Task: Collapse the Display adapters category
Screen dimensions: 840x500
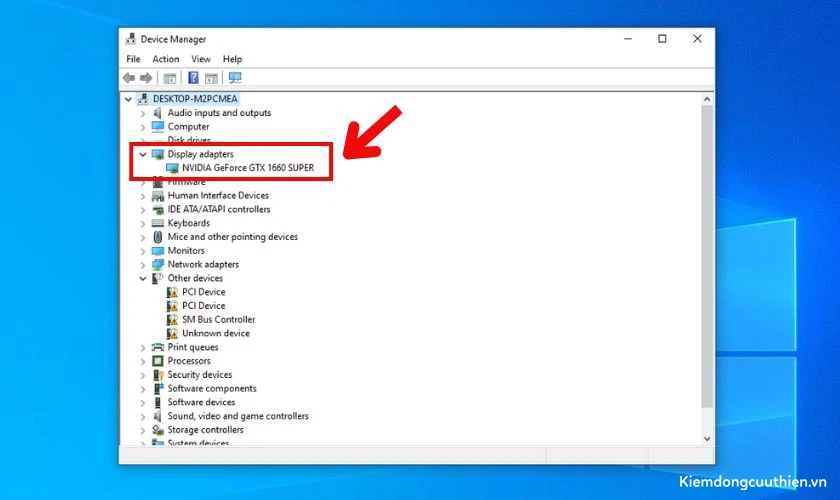Action: click(142, 154)
